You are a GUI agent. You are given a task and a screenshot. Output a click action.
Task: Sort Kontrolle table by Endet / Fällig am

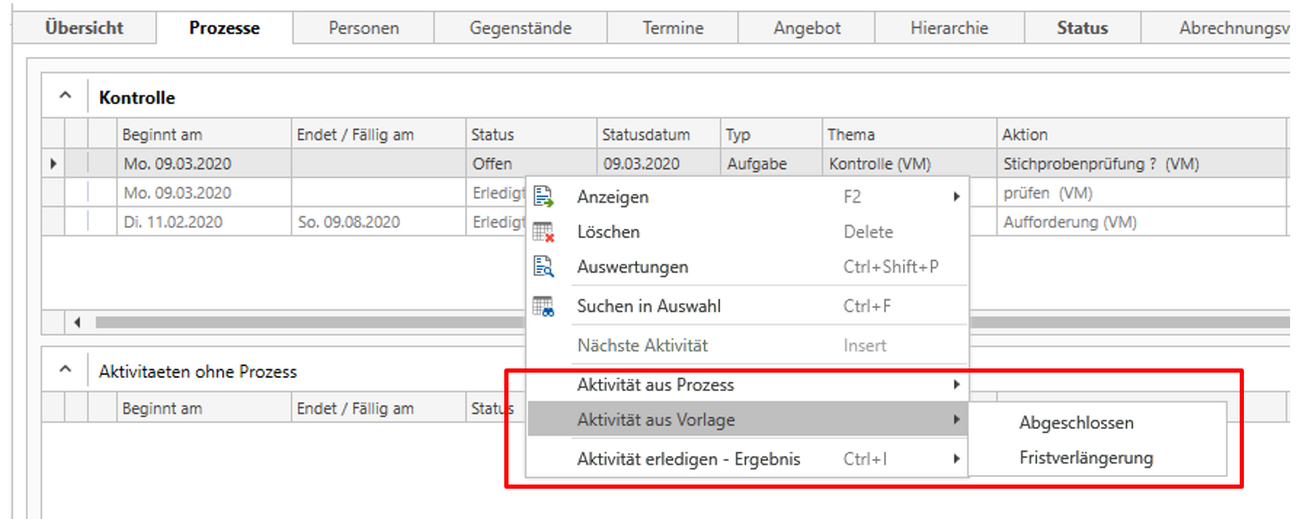379,135
